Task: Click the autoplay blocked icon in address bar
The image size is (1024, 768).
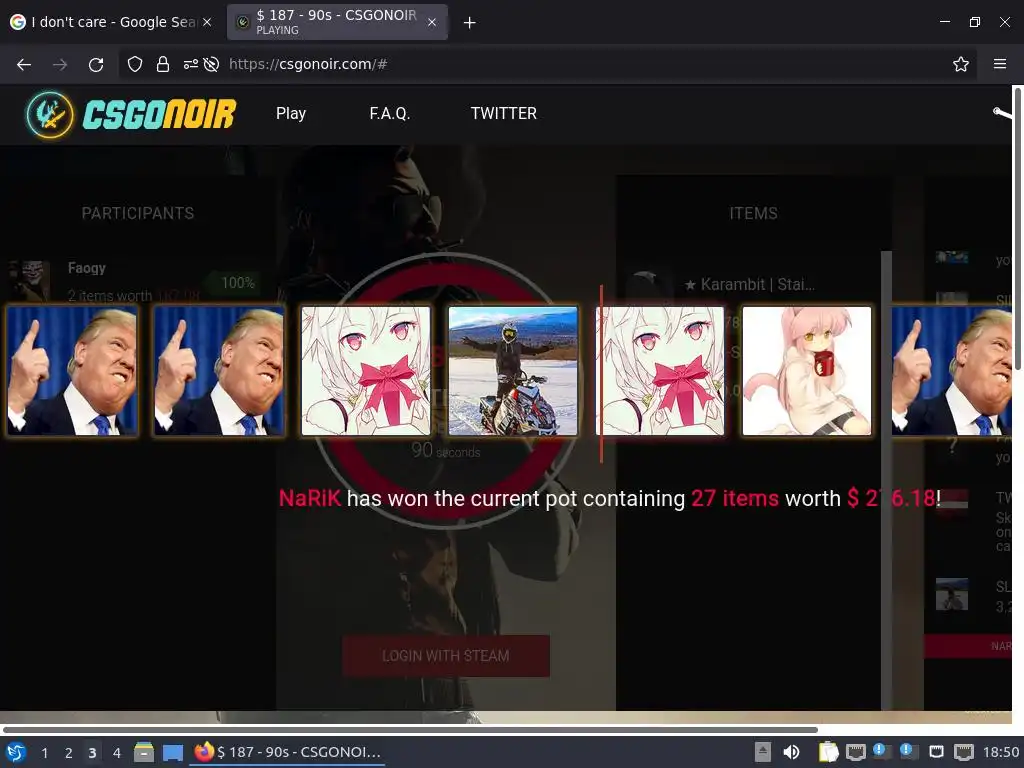Action: point(211,64)
